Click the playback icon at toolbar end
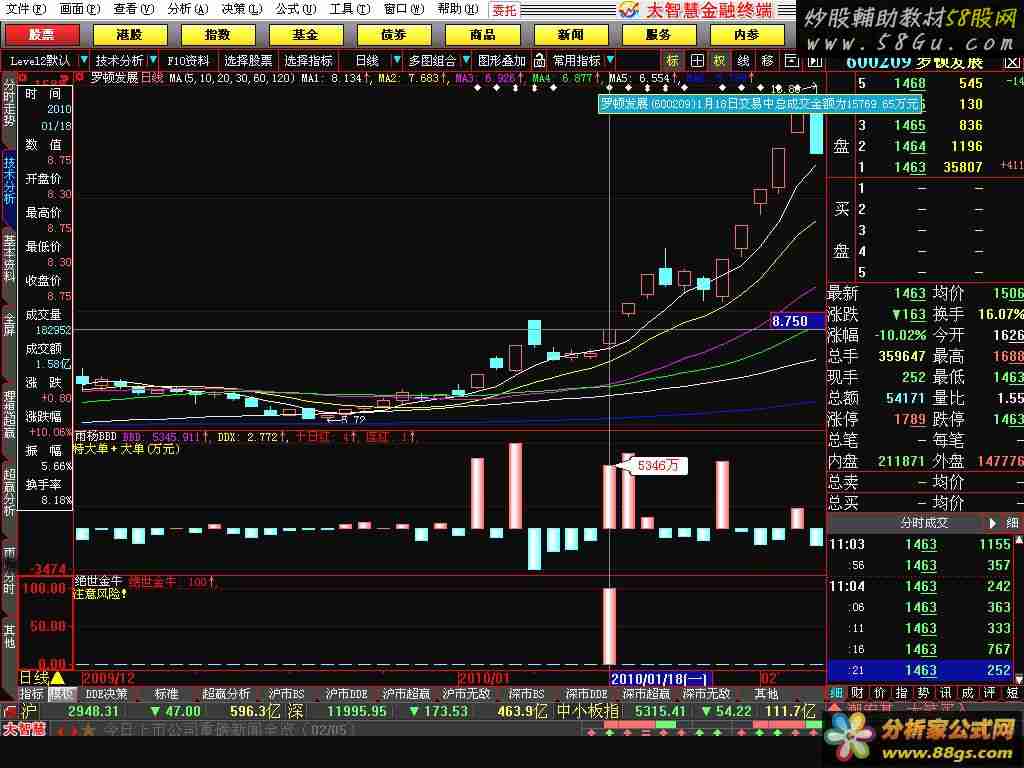This screenshot has height=768, width=1024. (x=814, y=61)
